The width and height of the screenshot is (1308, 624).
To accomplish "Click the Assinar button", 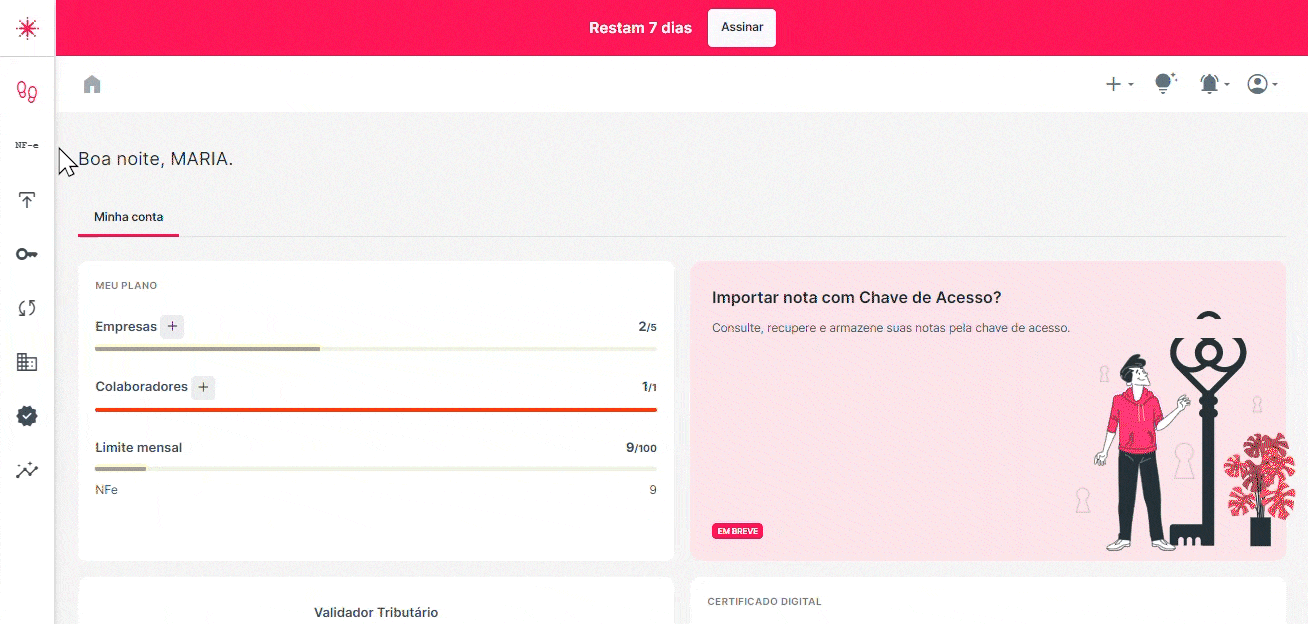I will [x=741, y=28].
